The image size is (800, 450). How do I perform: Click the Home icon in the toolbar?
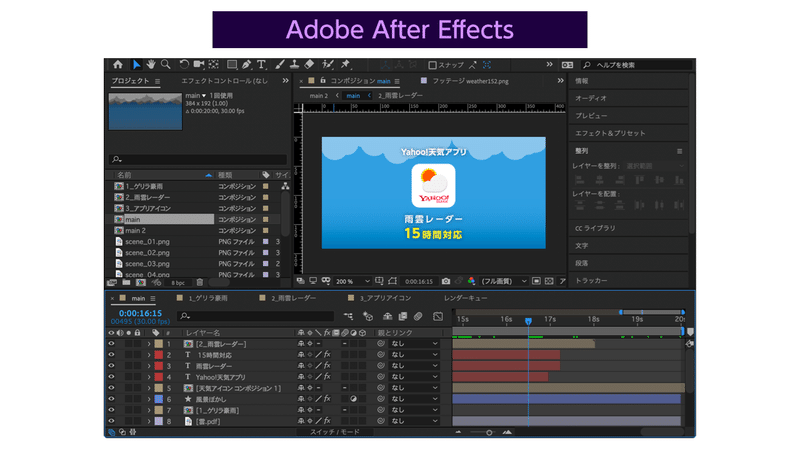(x=118, y=64)
